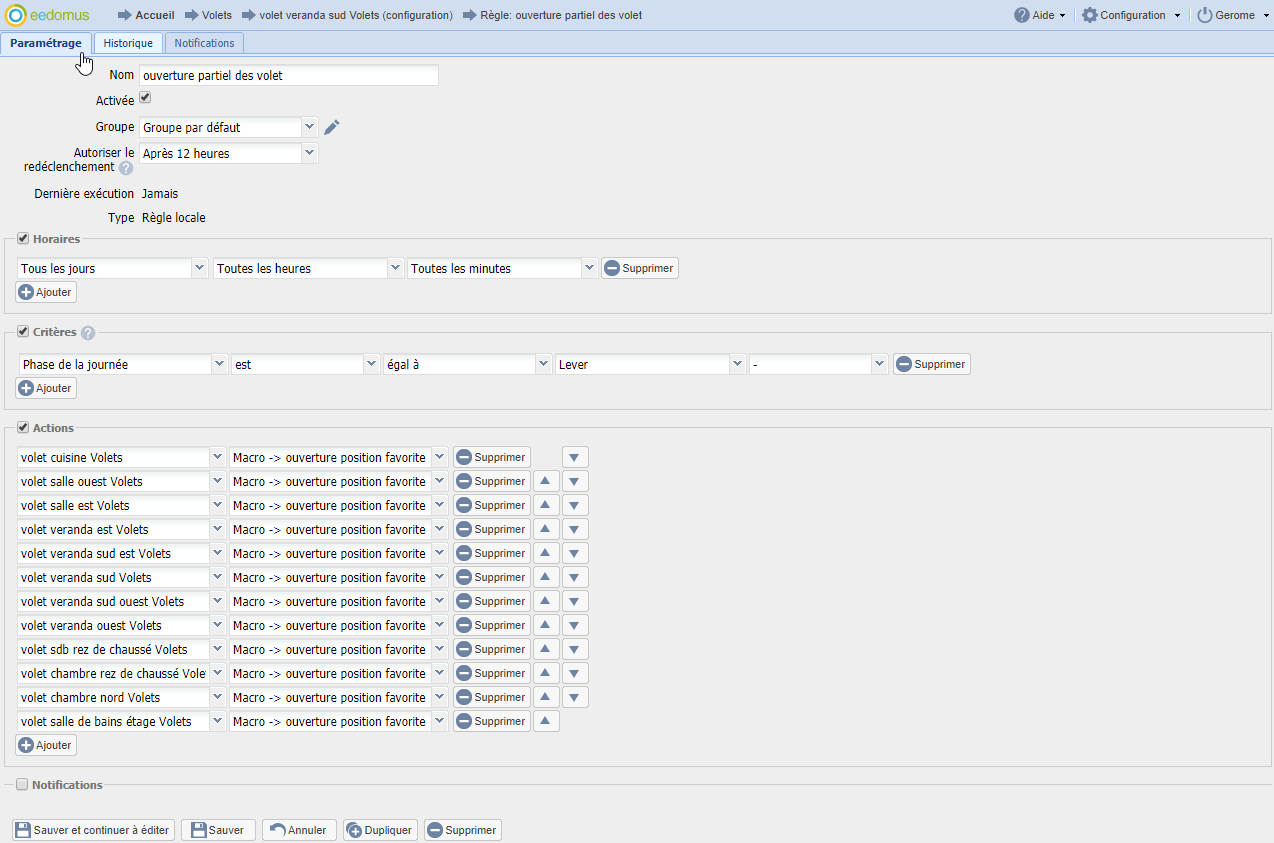Viewport: 1274px width, 843px height.
Task: Move volet veranda sud Volets action up
Action: [546, 578]
